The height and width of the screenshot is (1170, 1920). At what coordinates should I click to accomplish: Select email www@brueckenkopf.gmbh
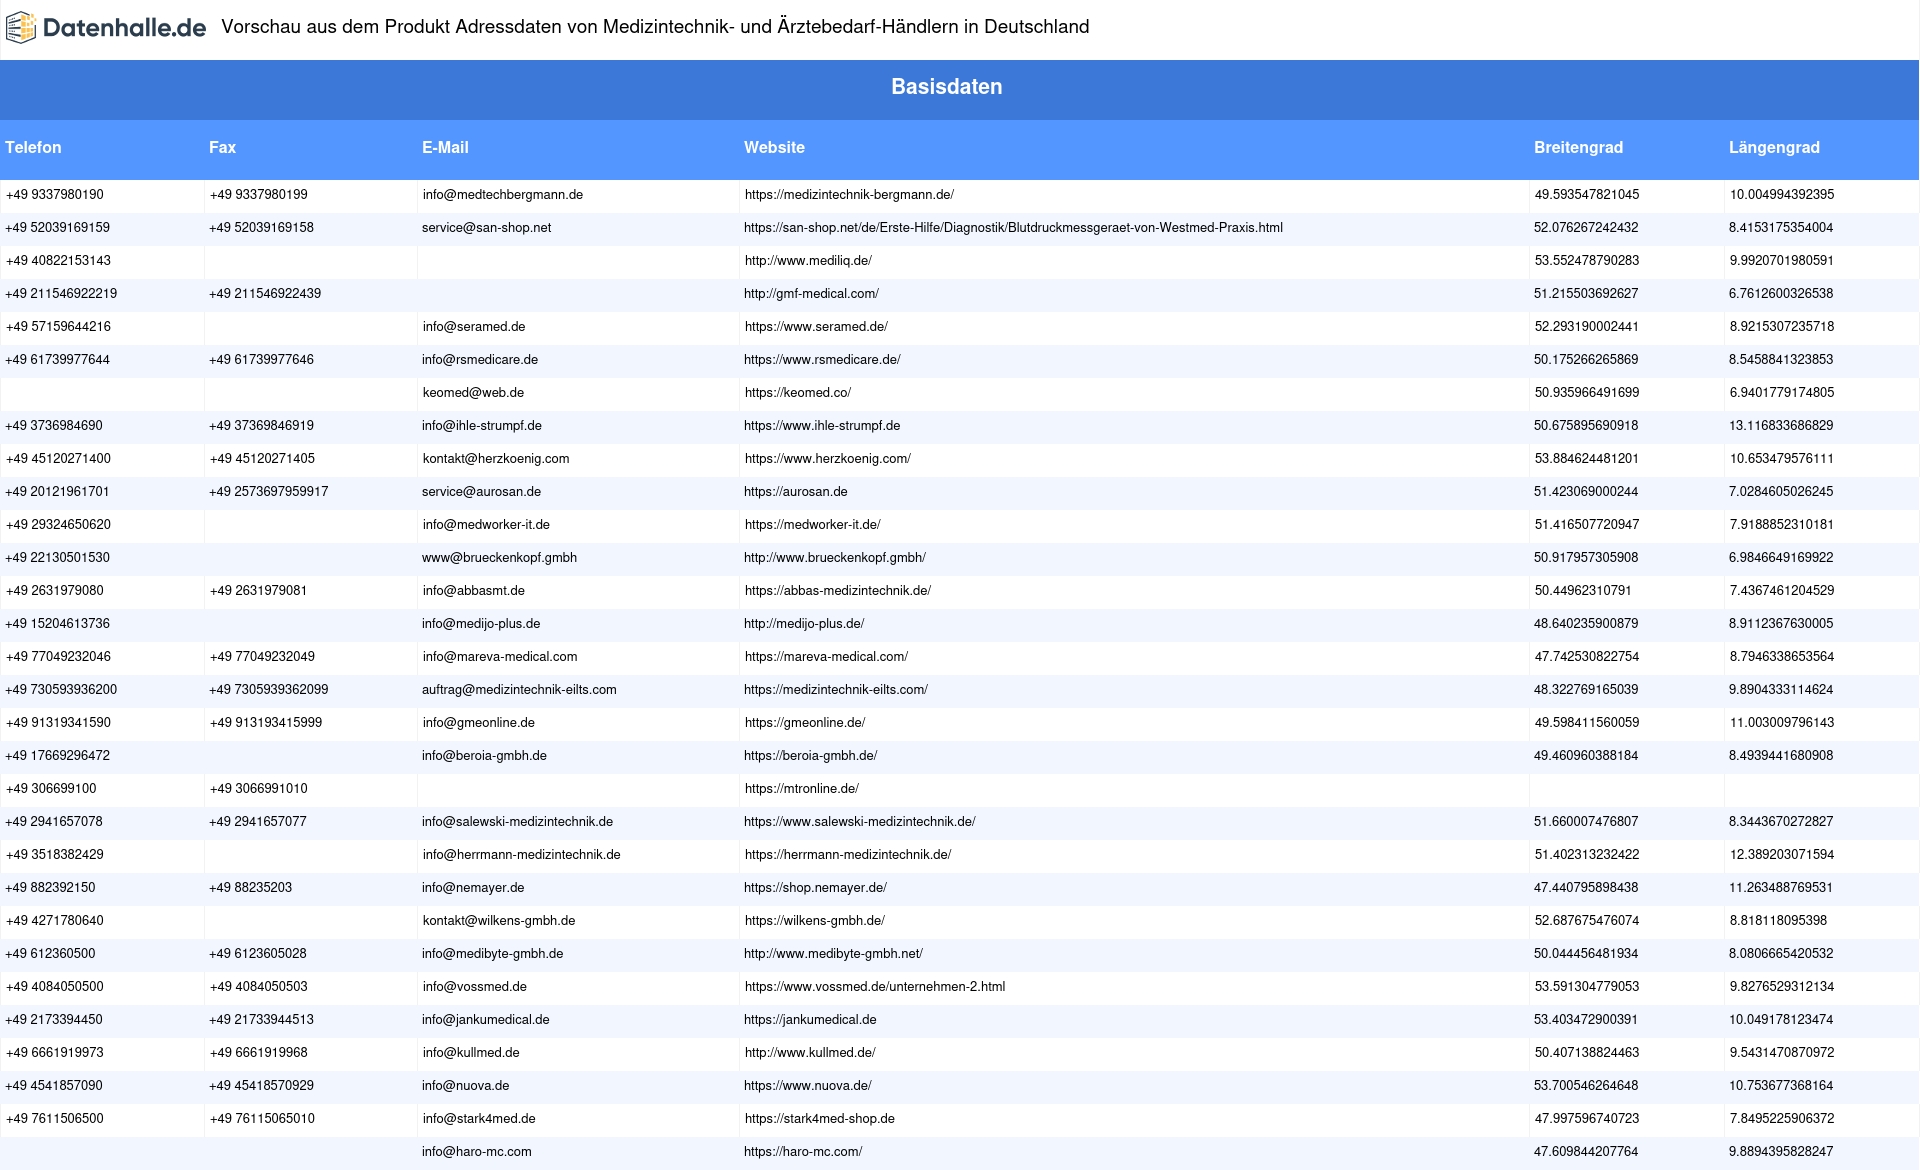(500, 558)
